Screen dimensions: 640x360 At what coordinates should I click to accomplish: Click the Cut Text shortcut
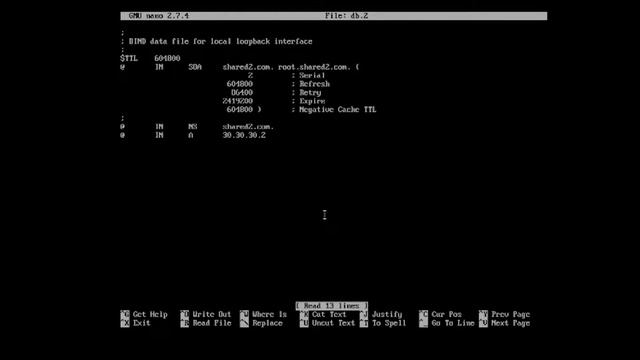pyautogui.click(x=329, y=314)
